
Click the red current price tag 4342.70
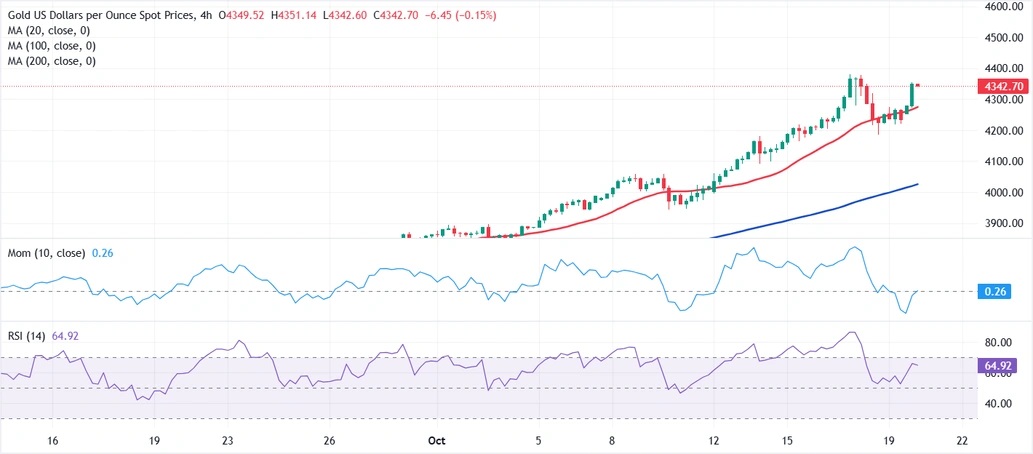[1003, 87]
